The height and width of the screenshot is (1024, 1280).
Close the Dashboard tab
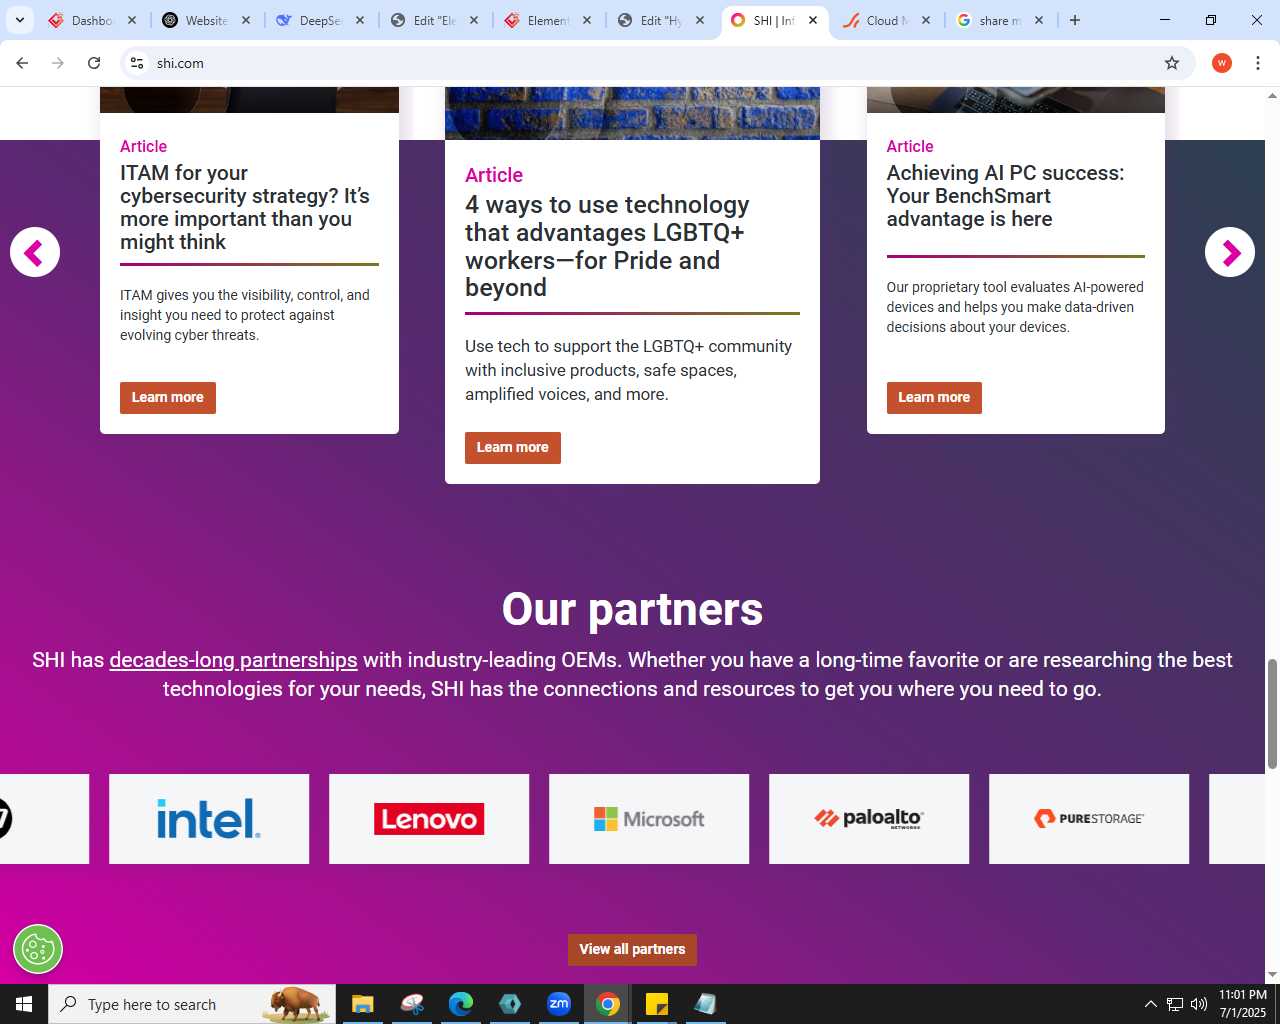pyautogui.click(x=132, y=20)
